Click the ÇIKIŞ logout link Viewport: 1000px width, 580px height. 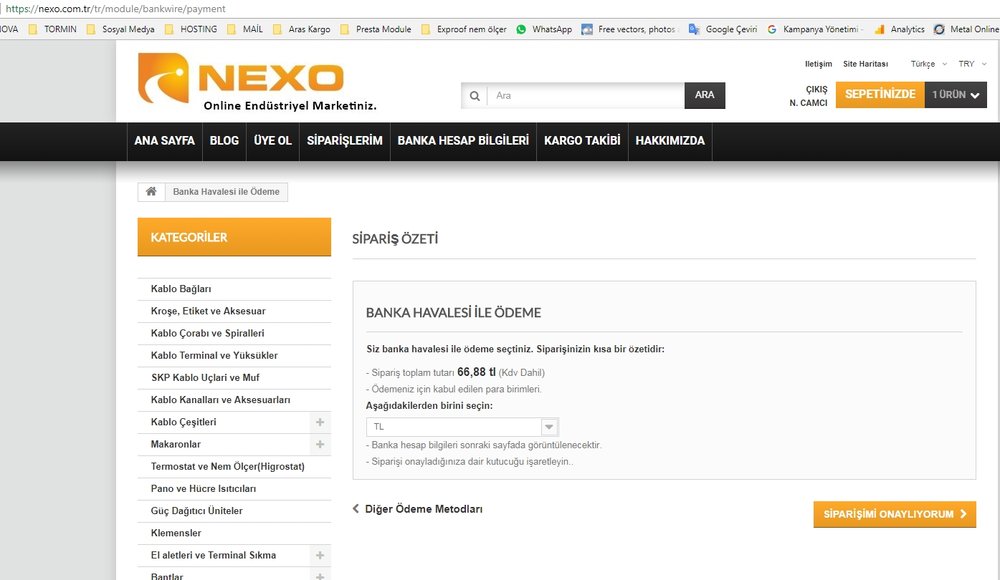(x=816, y=89)
